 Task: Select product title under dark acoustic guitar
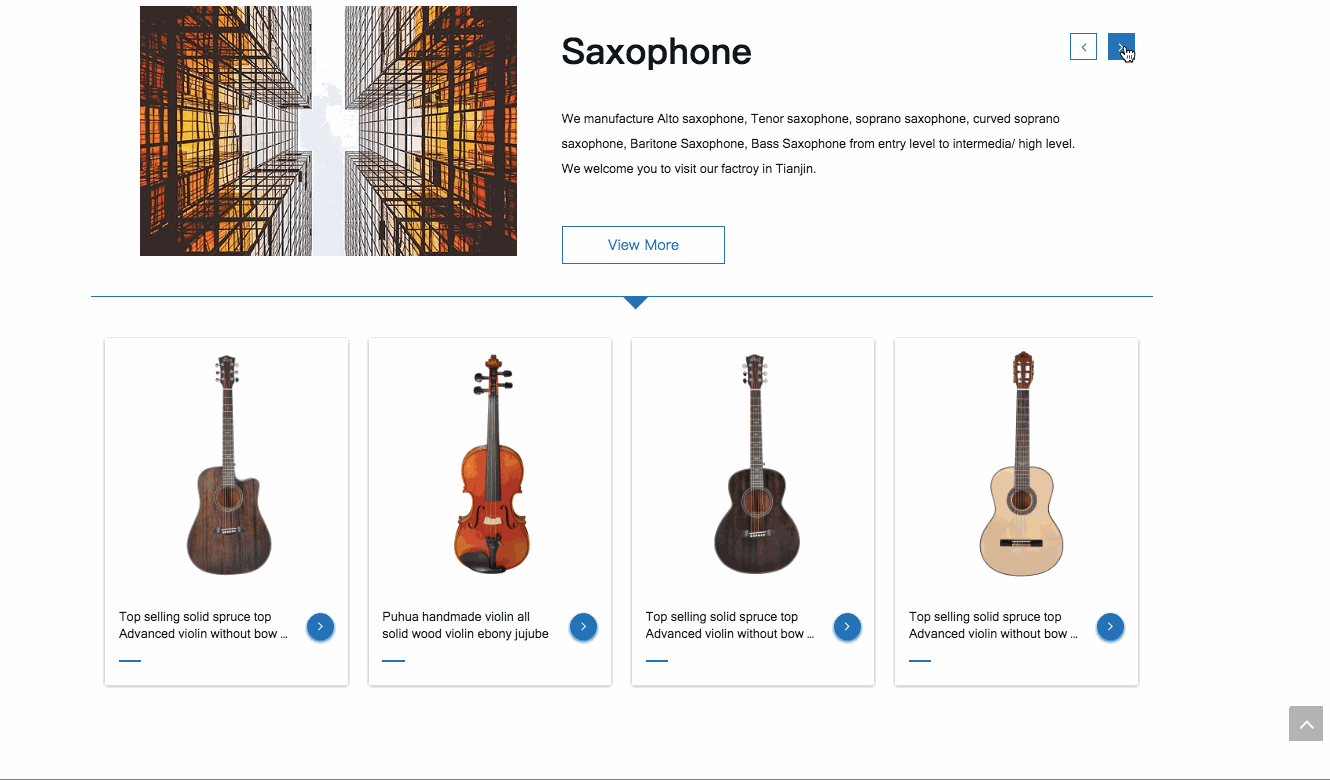coord(729,625)
